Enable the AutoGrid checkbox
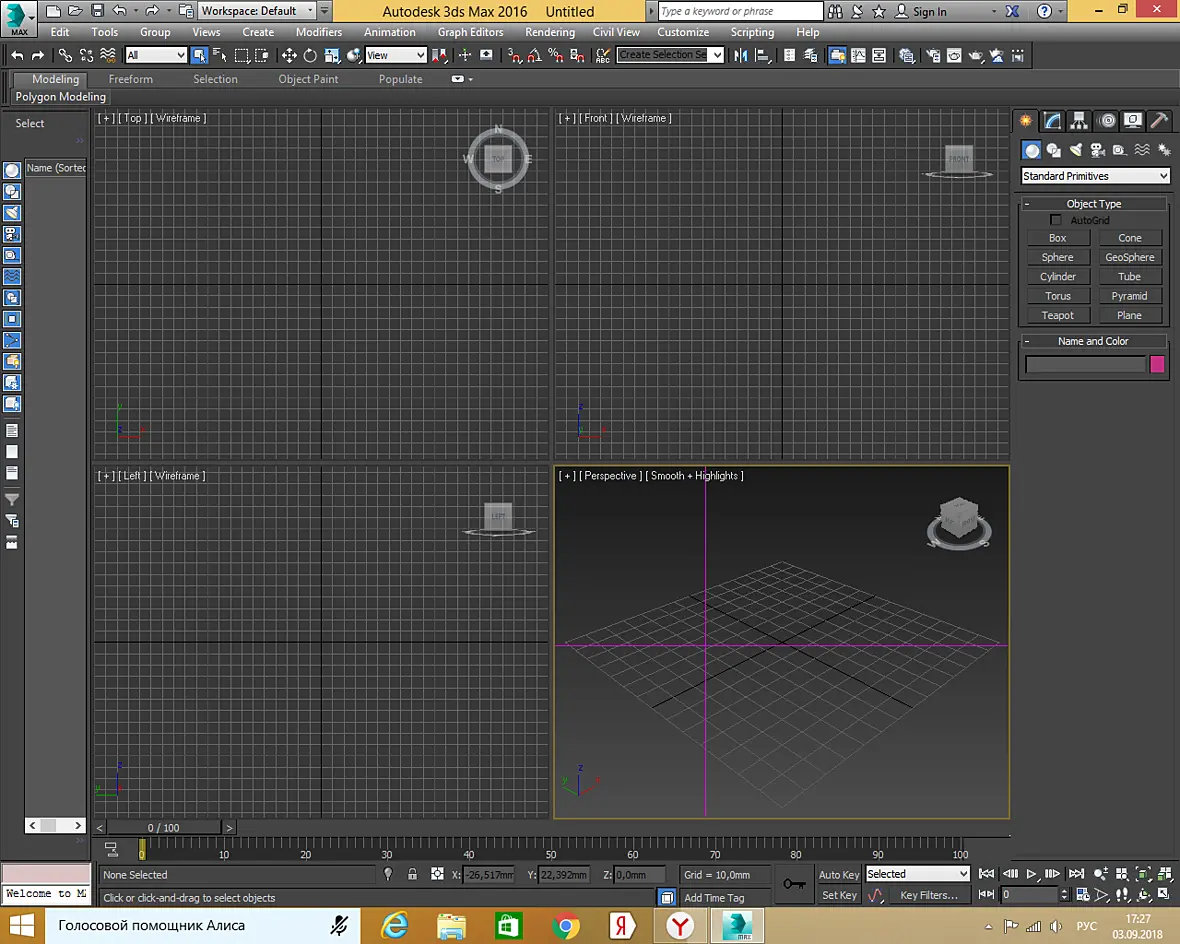 pyautogui.click(x=1056, y=220)
